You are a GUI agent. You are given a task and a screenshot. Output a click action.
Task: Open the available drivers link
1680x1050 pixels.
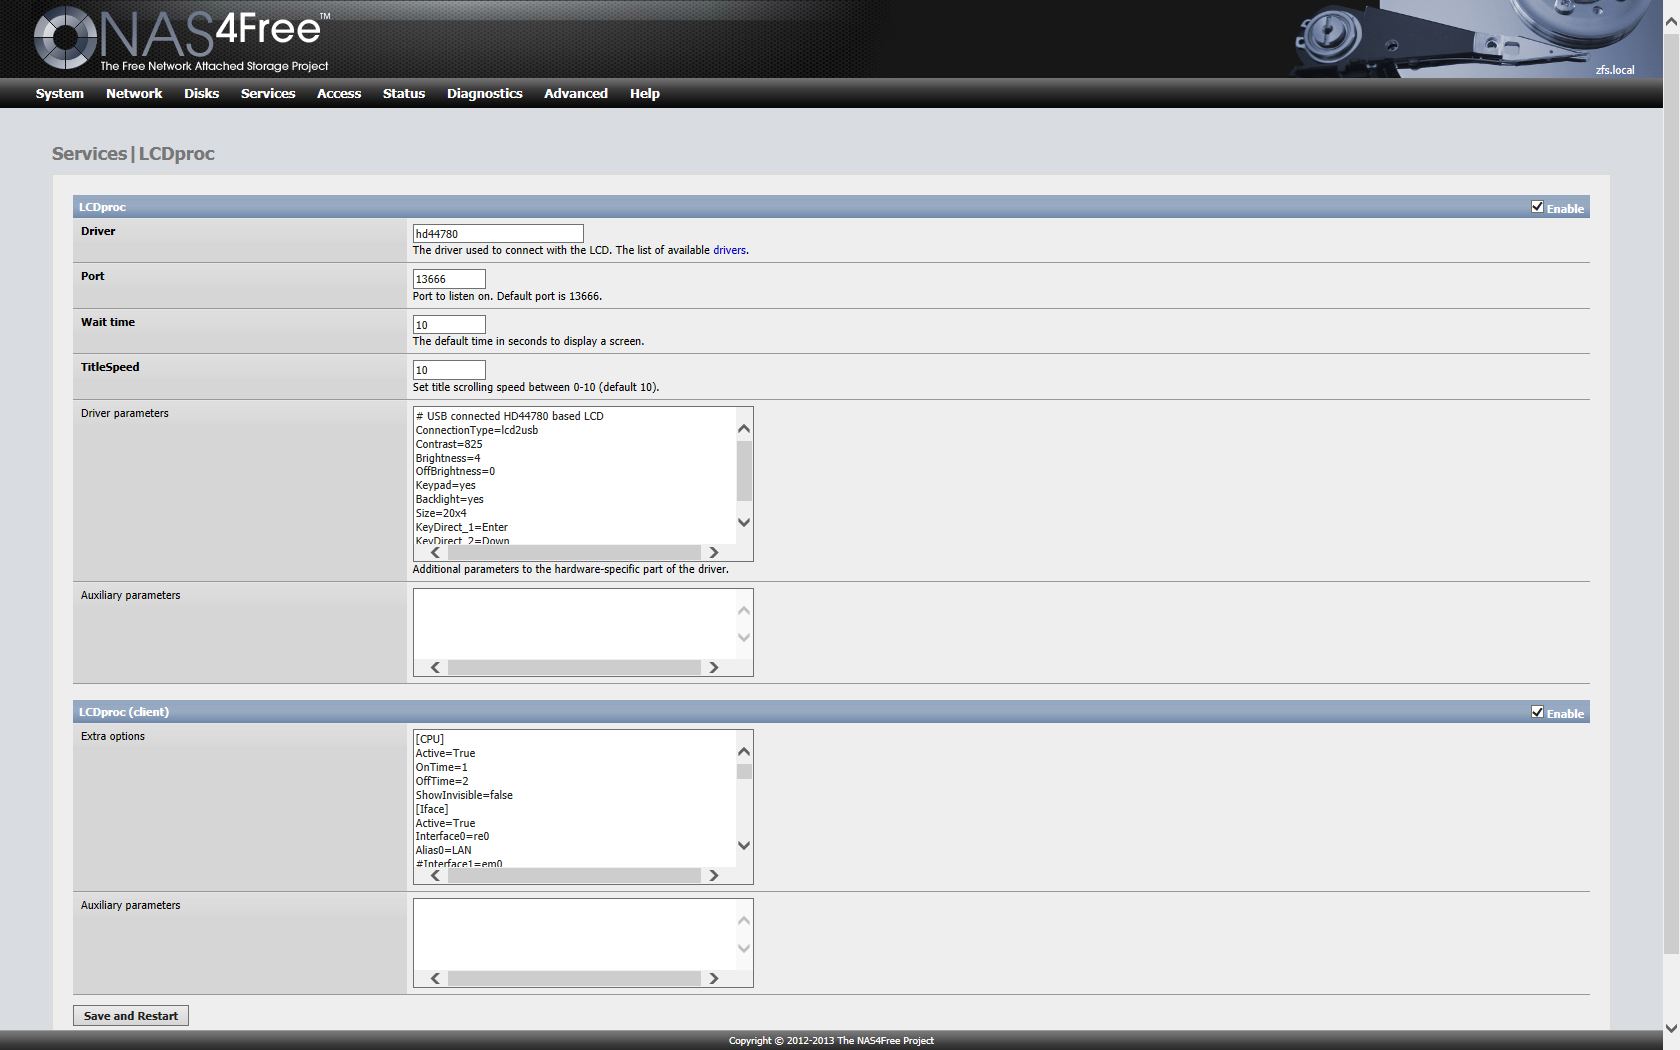(x=729, y=250)
